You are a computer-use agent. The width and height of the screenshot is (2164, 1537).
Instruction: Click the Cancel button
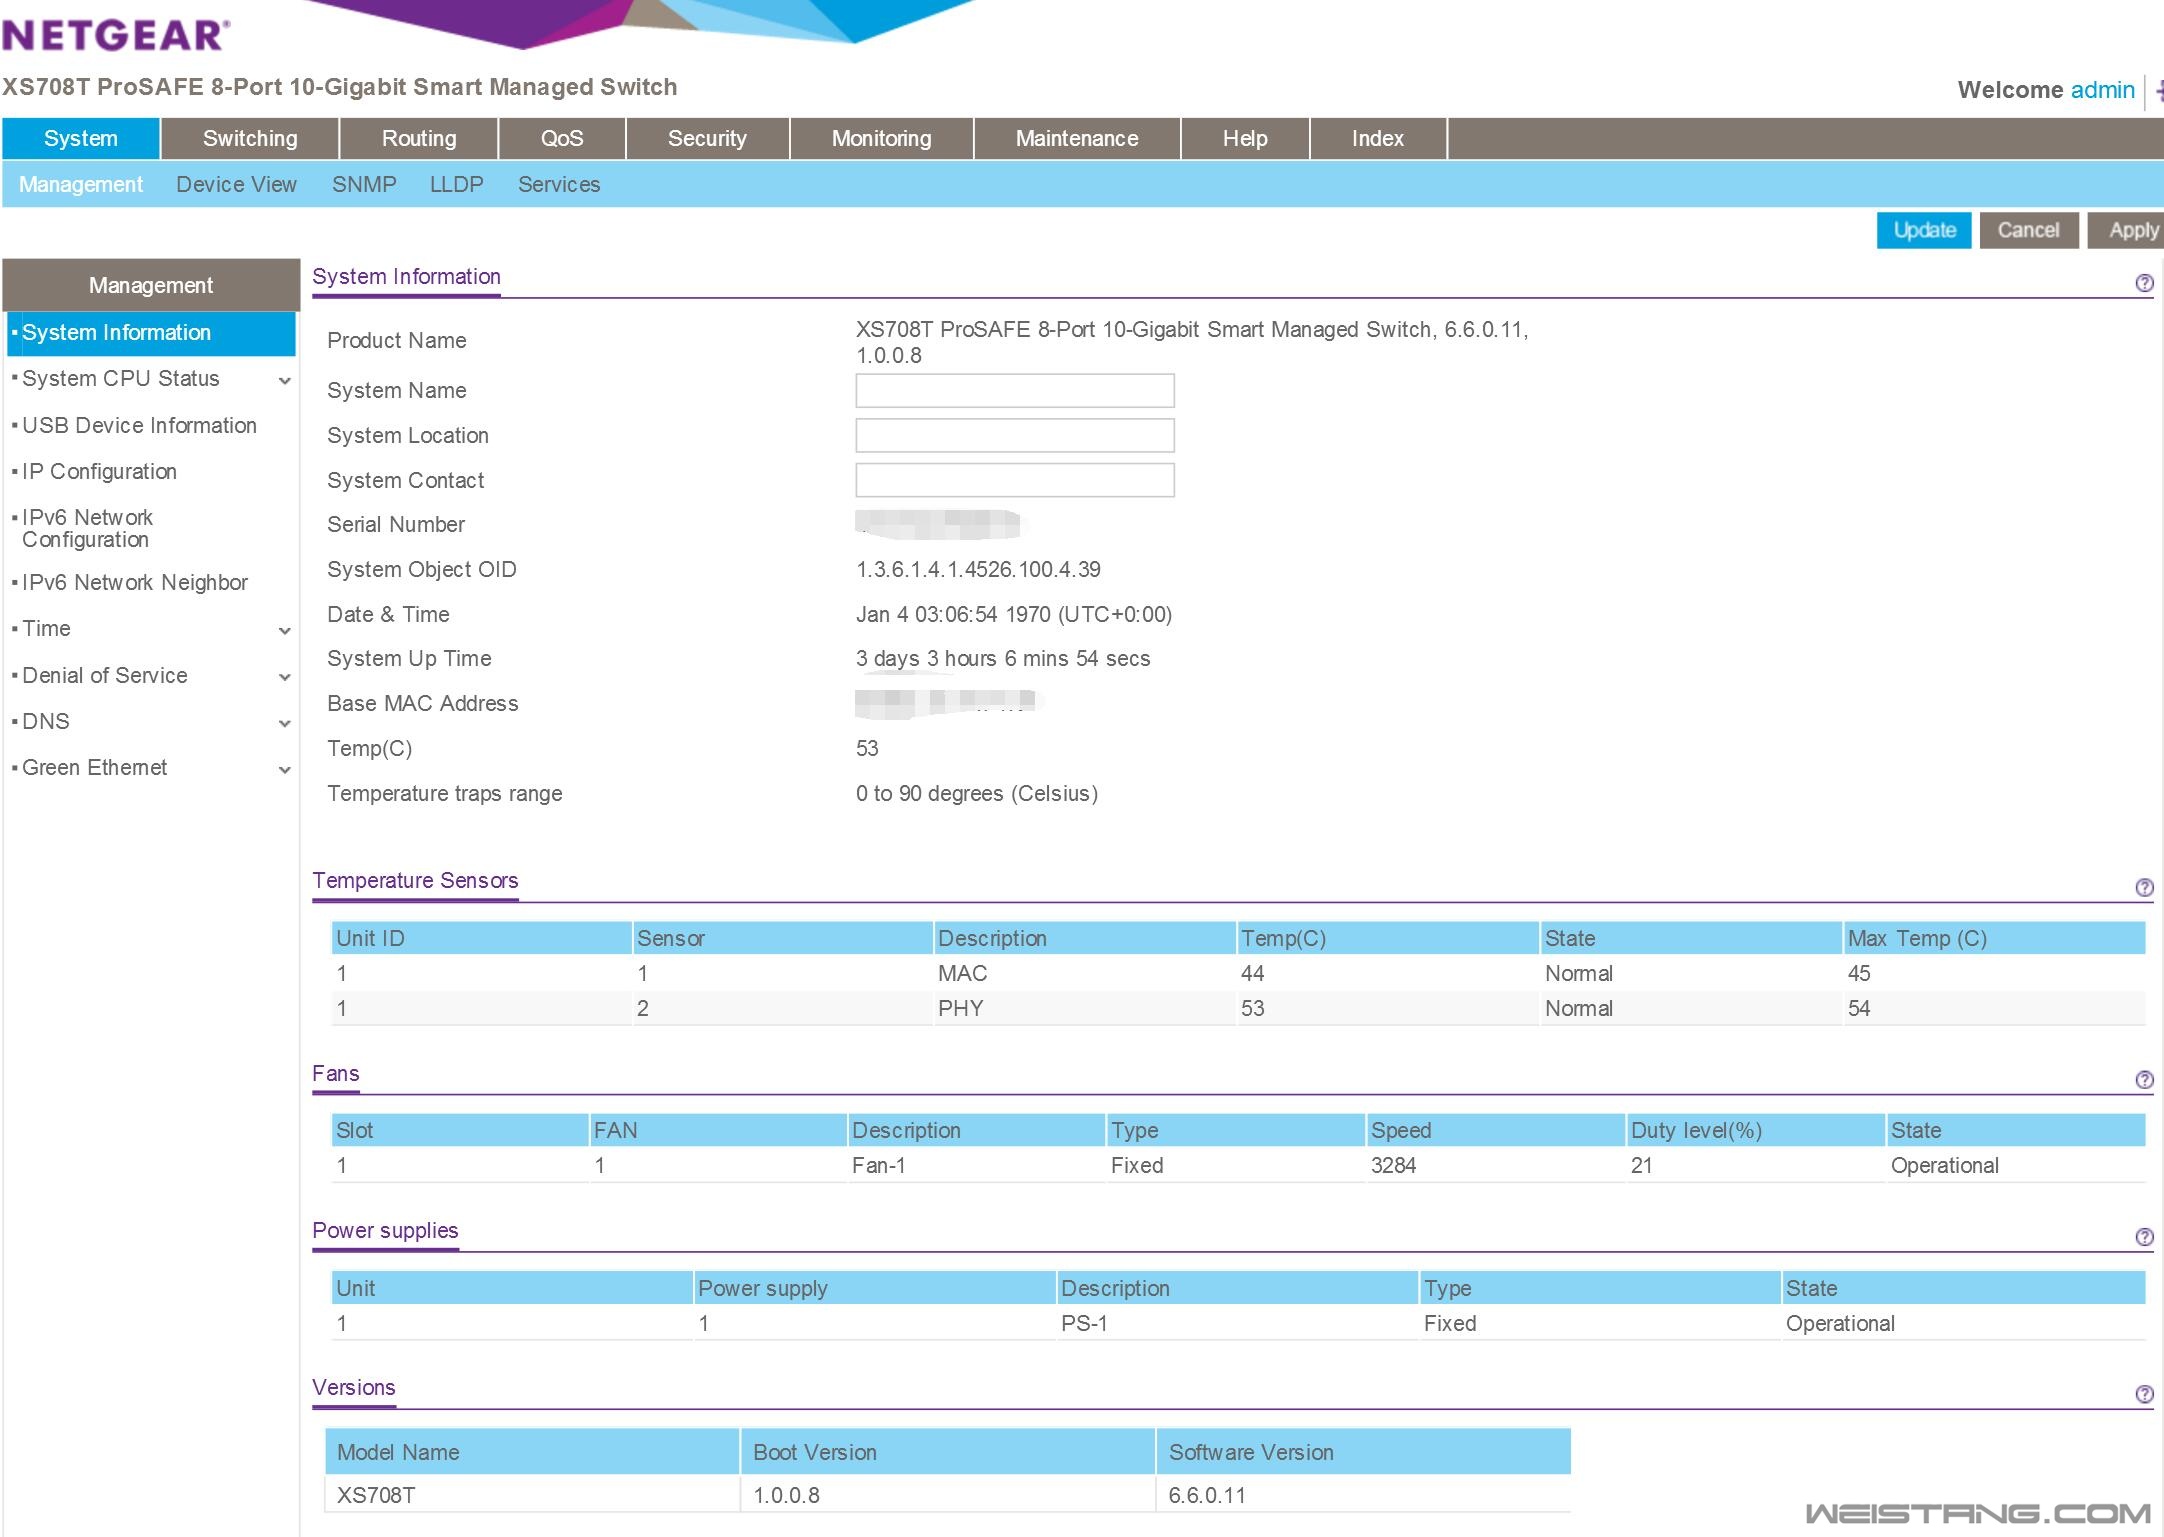point(2028,230)
